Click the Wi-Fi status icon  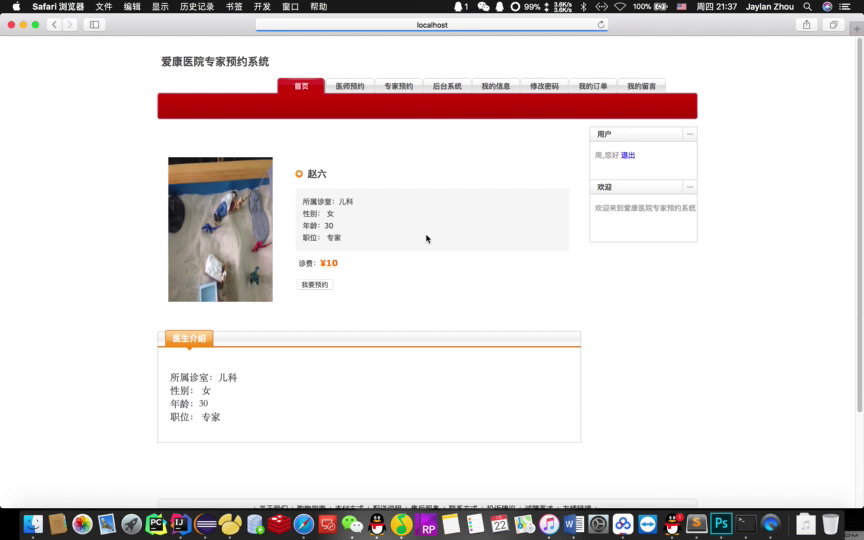620,7
